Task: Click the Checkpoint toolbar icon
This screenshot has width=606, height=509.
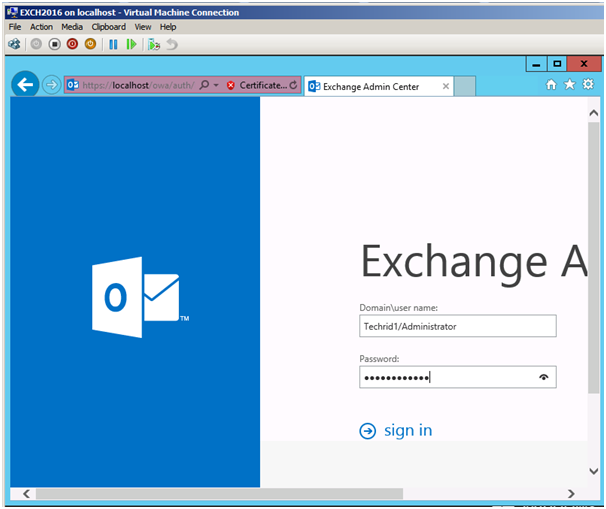Action: click(x=154, y=44)
